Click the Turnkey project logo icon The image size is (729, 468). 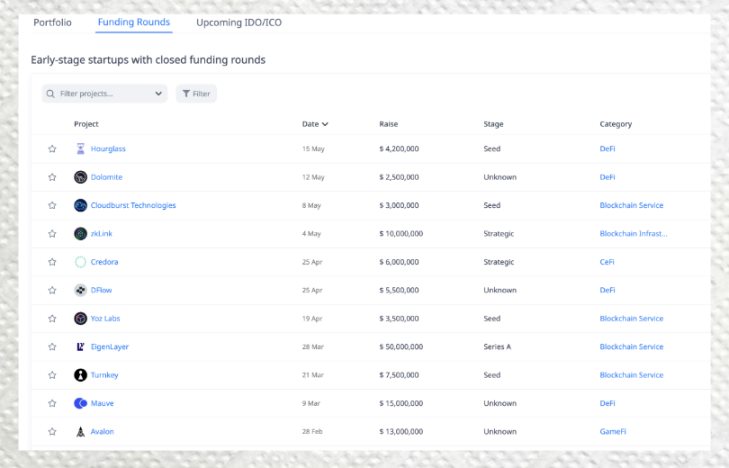[x=81, y=375]
